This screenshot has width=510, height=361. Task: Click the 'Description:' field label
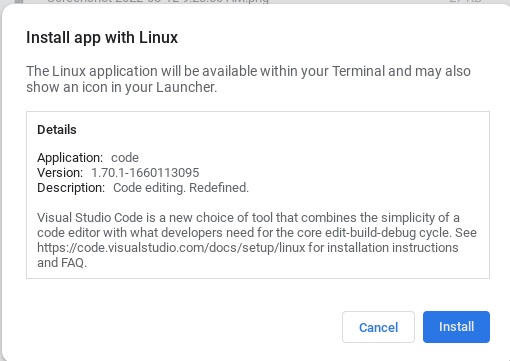click(71, 188)
